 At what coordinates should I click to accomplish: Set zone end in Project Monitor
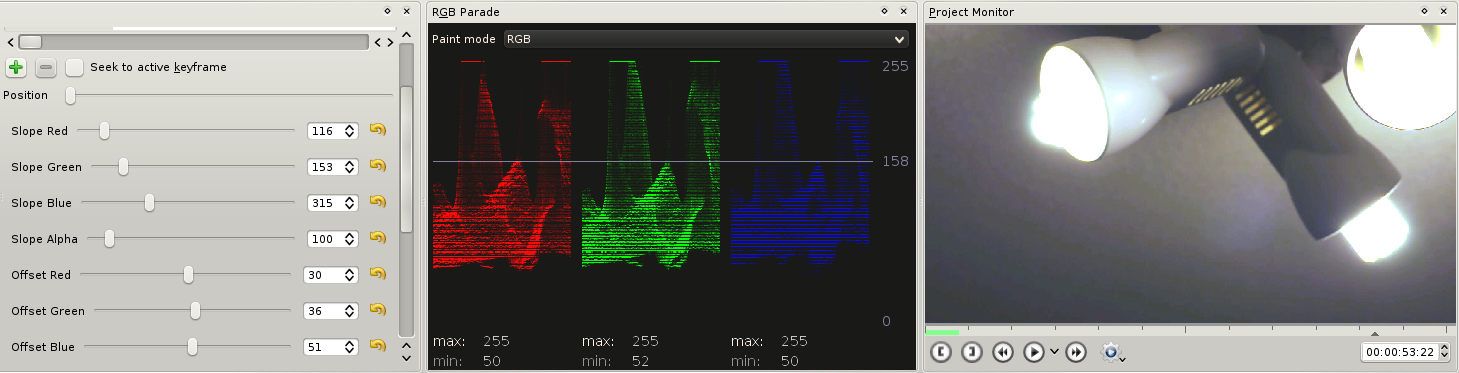coord(971,352)
